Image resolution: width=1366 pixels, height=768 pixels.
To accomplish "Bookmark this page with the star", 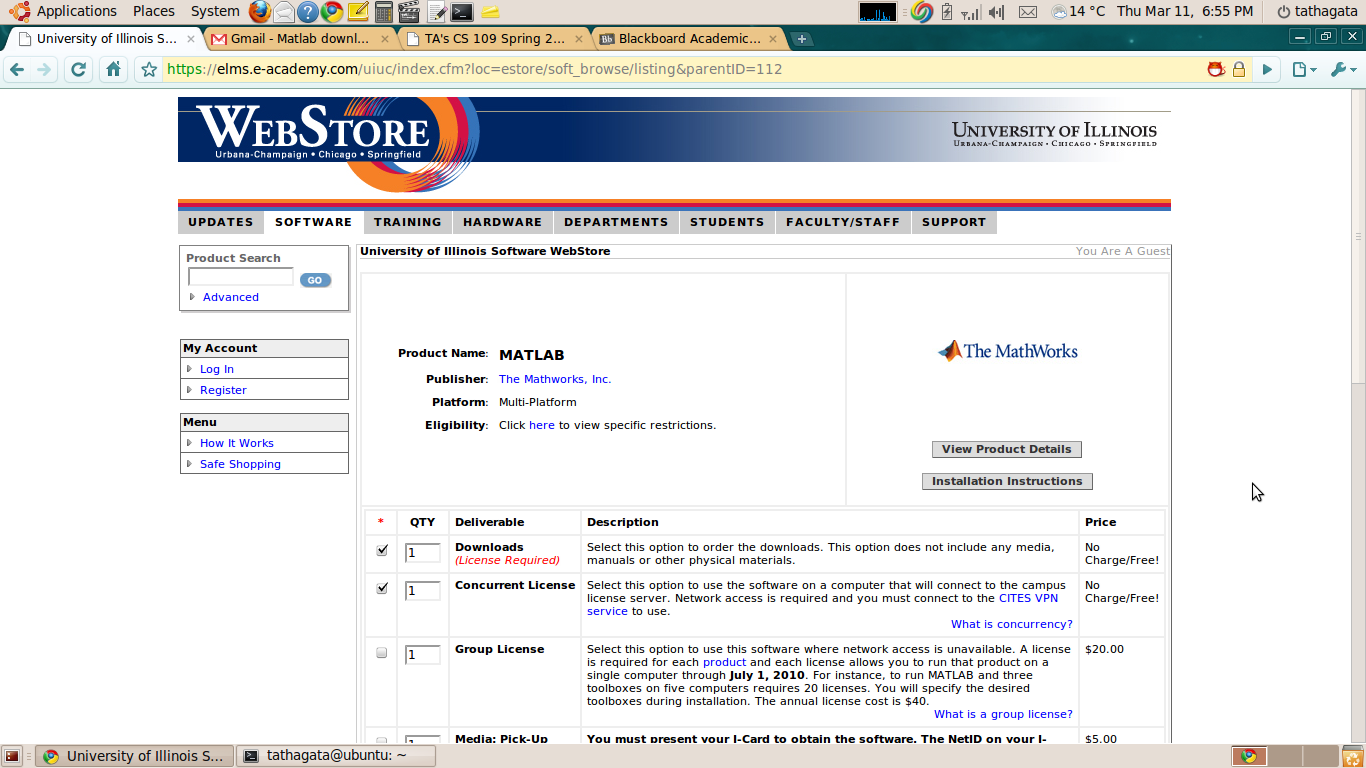I will coord(149,70).
